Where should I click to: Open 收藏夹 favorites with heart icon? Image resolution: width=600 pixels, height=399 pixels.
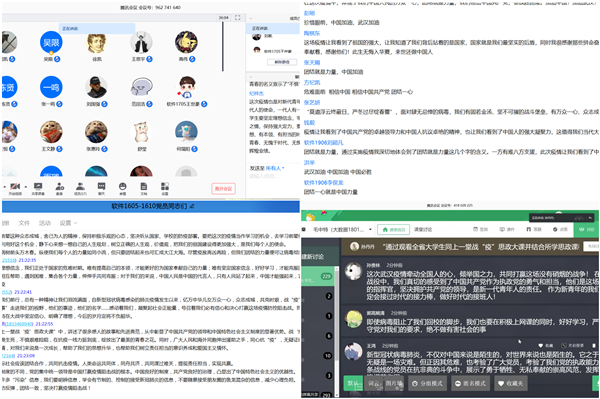(510, 383)
